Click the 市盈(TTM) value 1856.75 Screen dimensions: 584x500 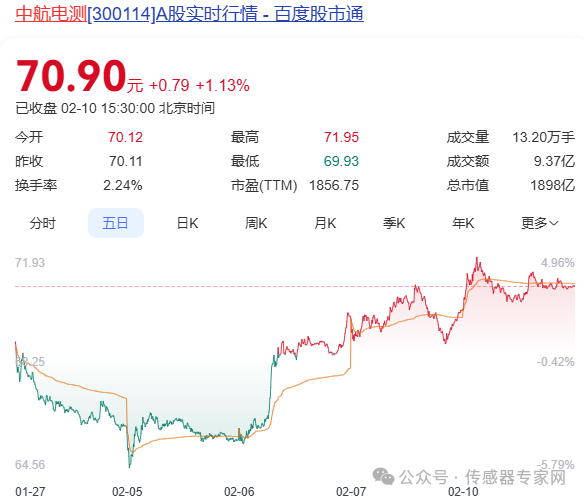tap(334, 185)
